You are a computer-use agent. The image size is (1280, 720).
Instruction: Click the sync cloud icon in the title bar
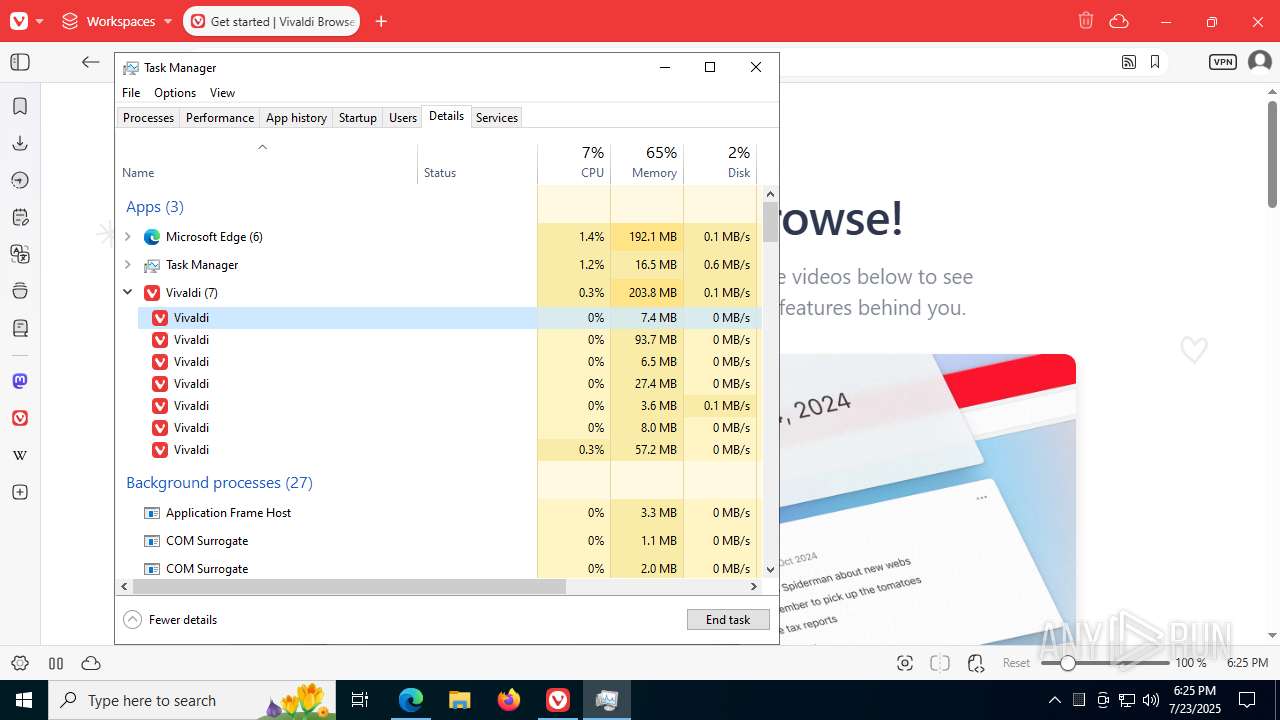tap(1119, 21)
